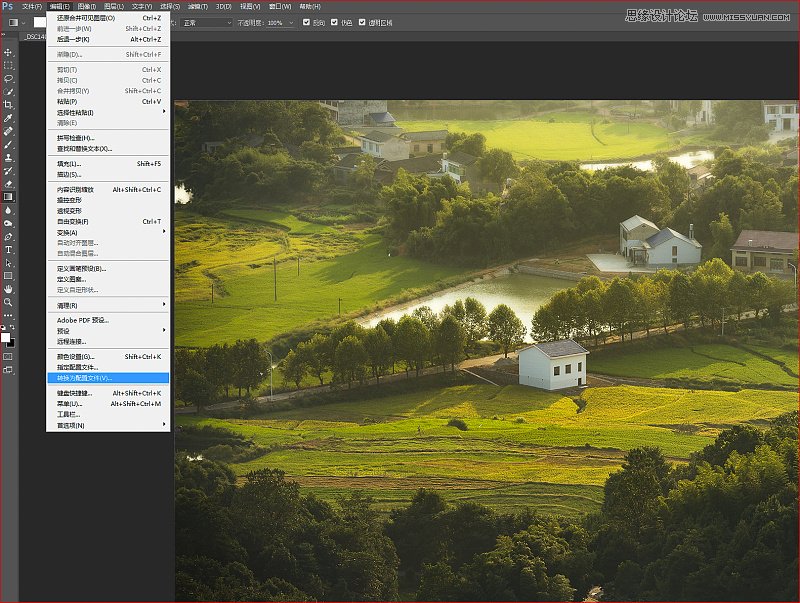Select the Rectangular Marquee tool
The height and width of the screenshot is (603, 800).
click(8, 65)
